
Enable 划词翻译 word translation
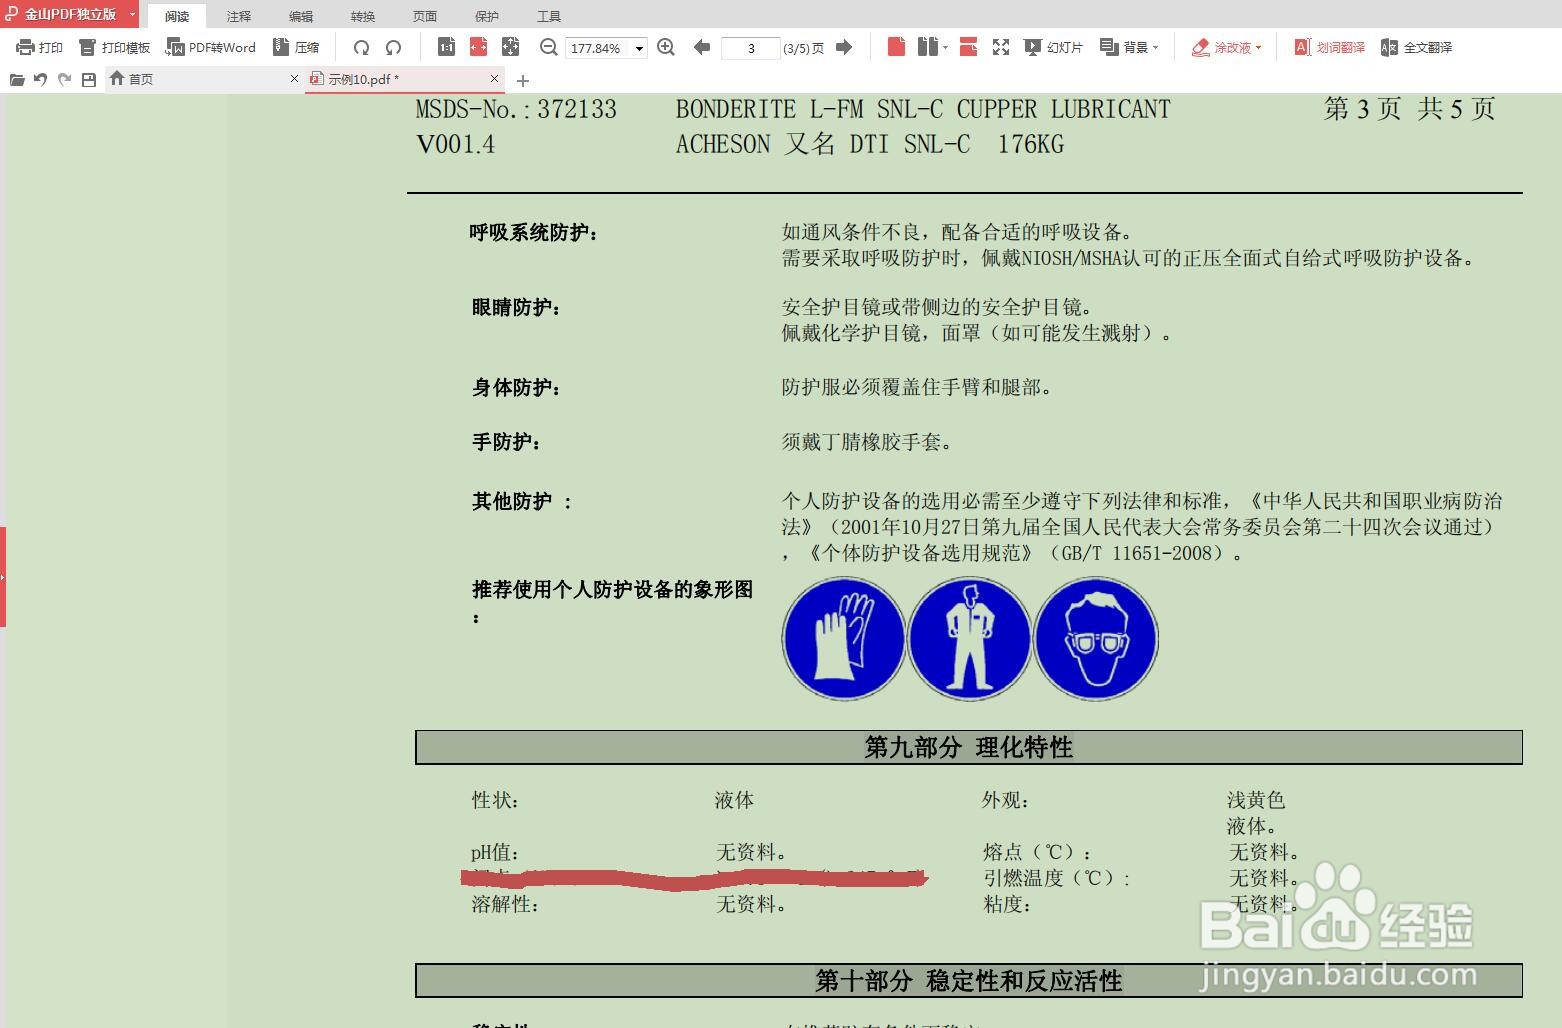tap(1329, 47)
